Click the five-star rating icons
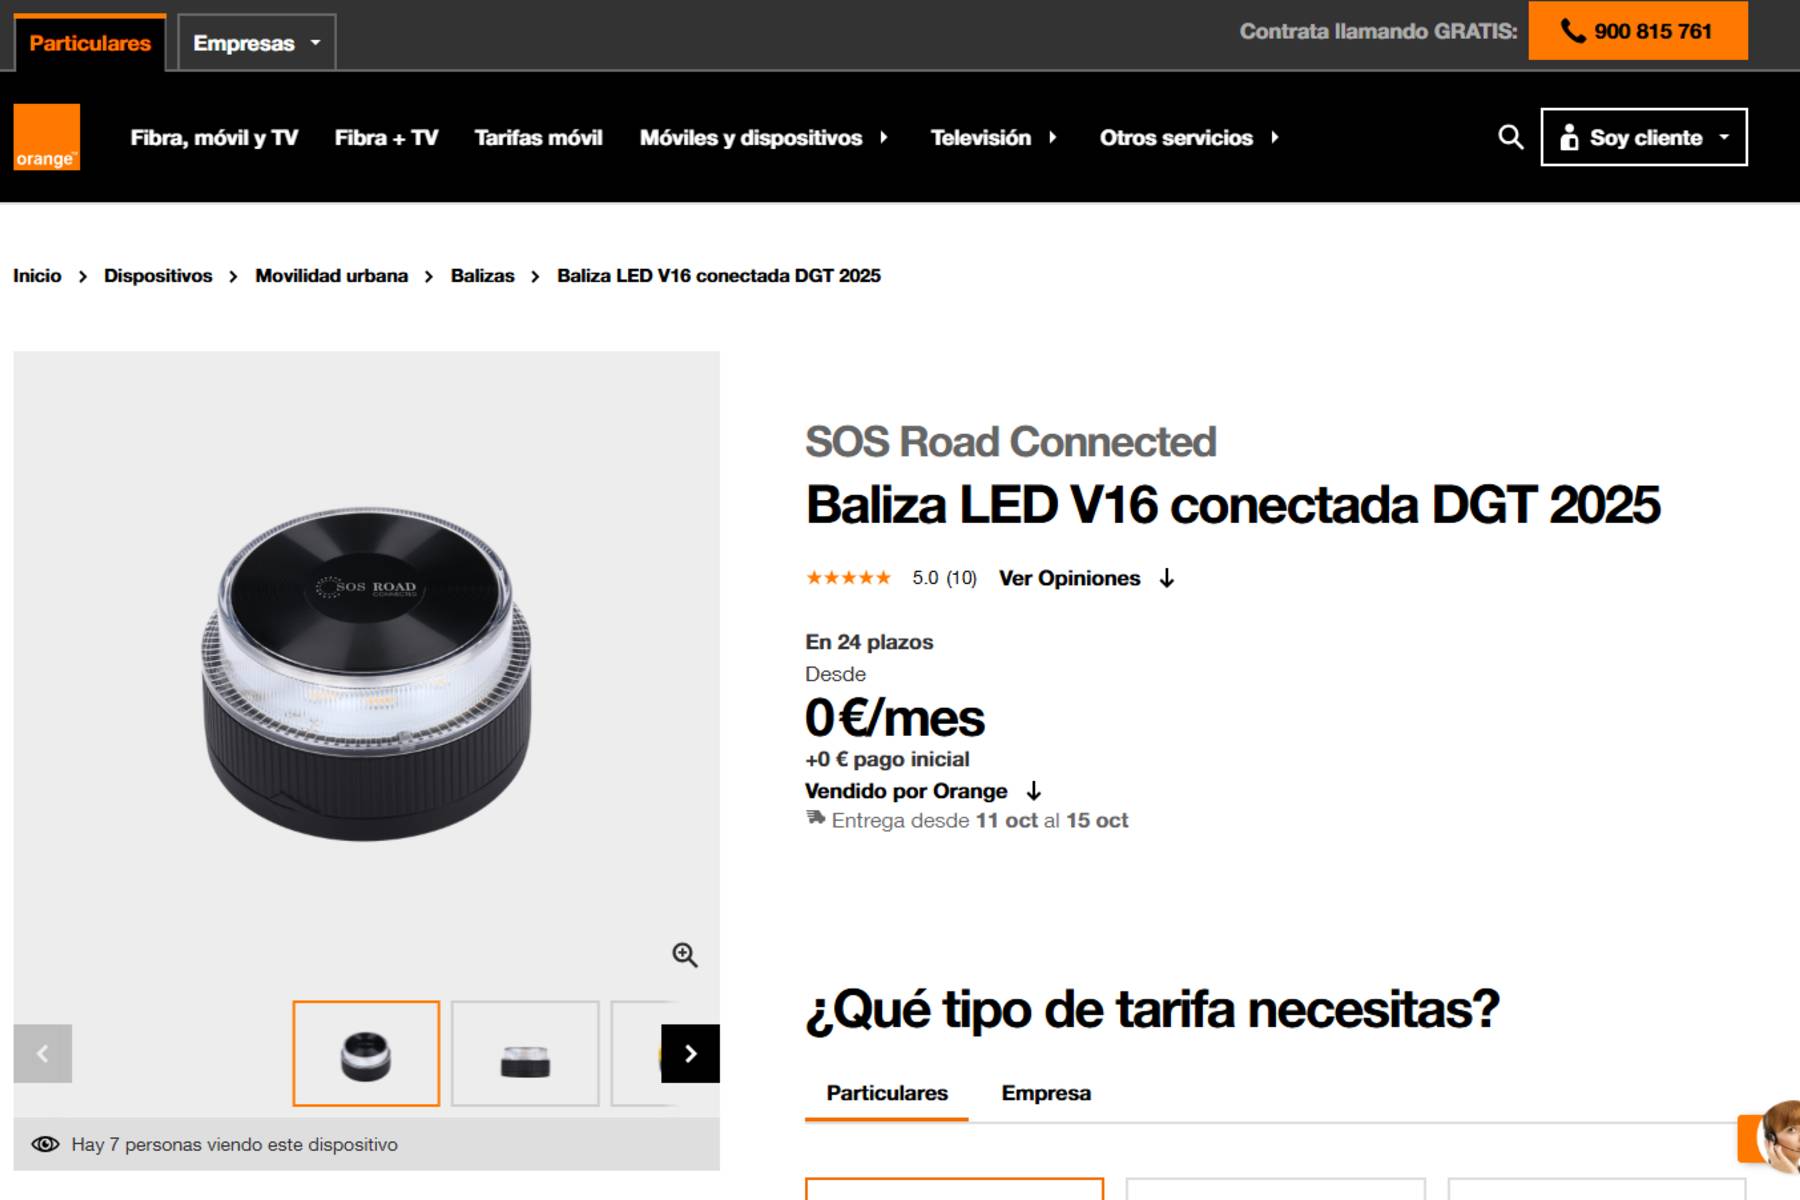1800x1200 pixels. click(x=848, y=578)
